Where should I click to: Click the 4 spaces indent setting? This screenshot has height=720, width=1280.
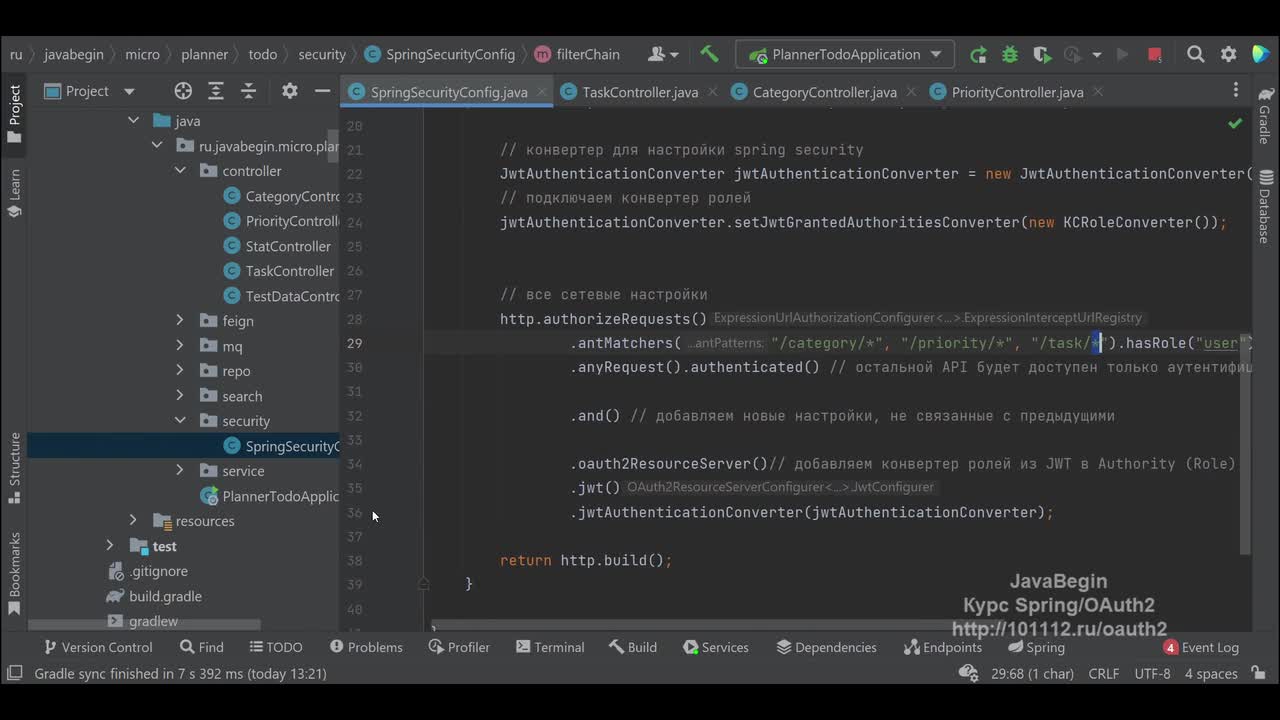tap(1211, 673)
